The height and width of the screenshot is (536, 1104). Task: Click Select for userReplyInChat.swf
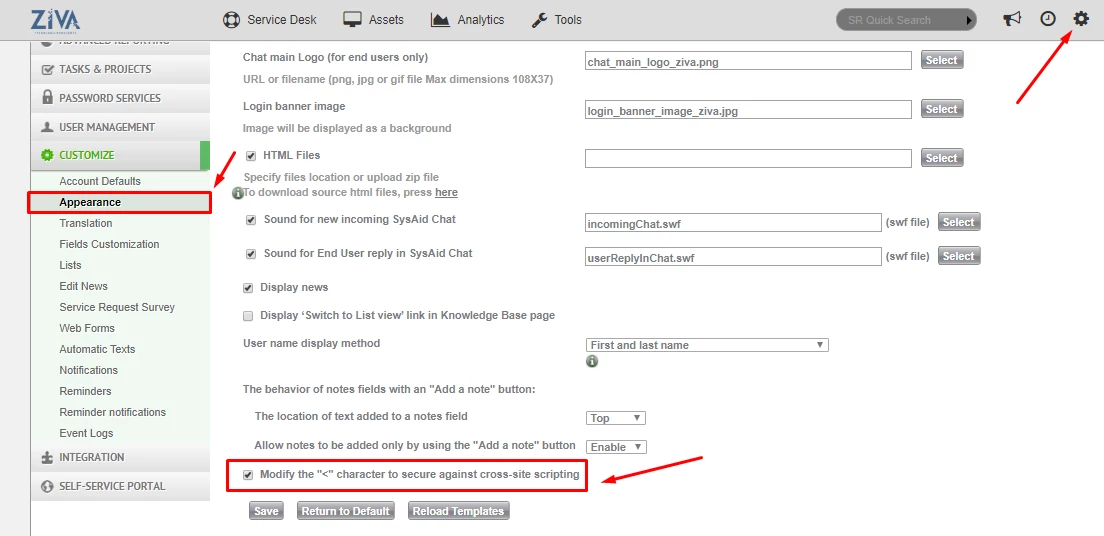(x=959, y=256)
